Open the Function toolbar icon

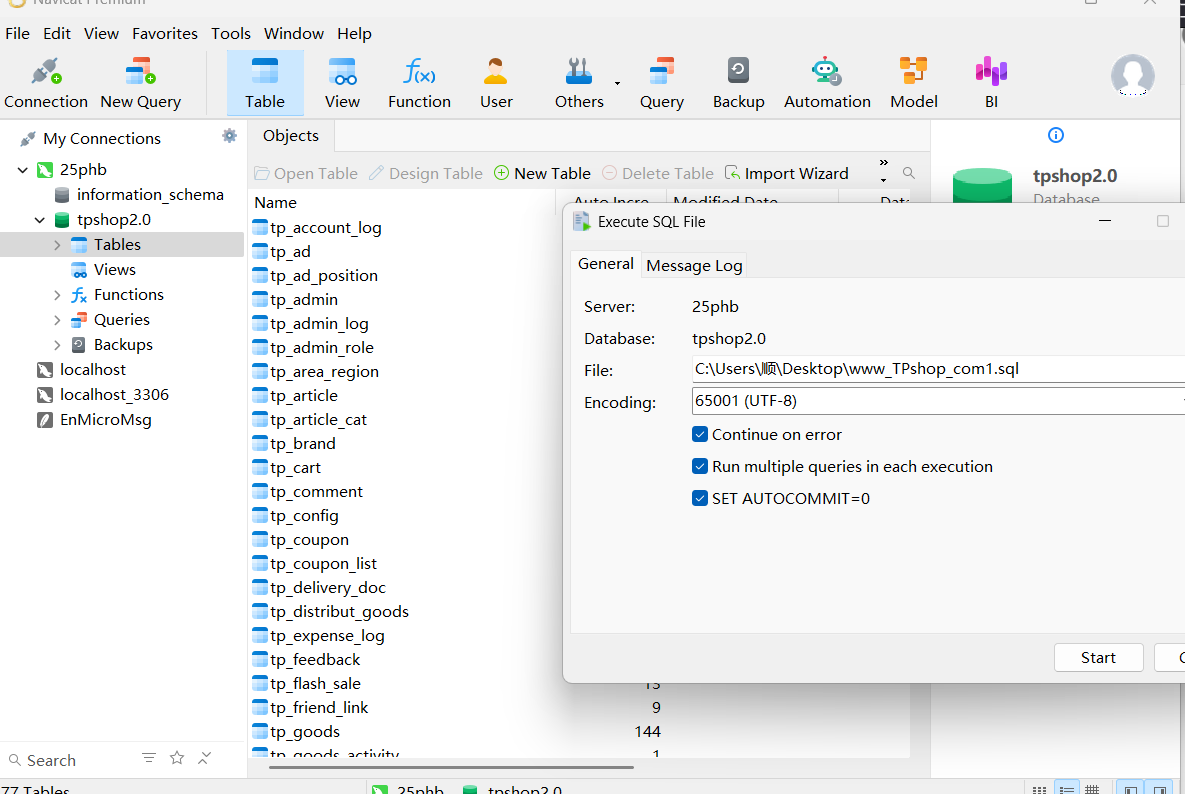tap(419, 83)
